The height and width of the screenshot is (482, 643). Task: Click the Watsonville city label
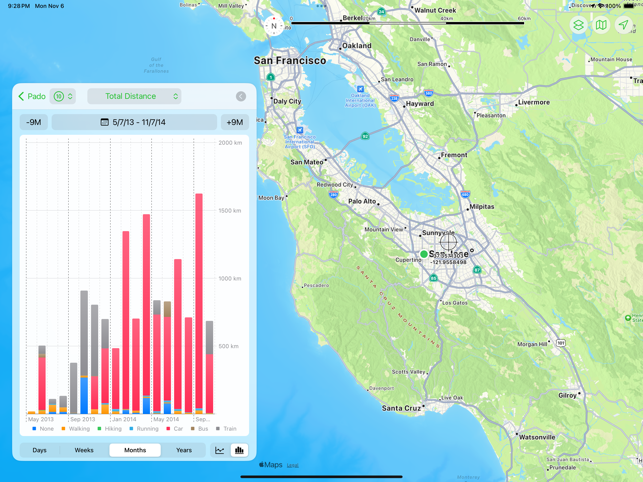537,437
